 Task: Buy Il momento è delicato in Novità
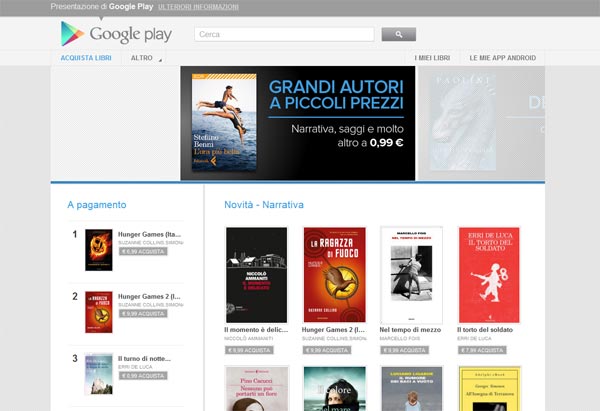click(249, 350)
